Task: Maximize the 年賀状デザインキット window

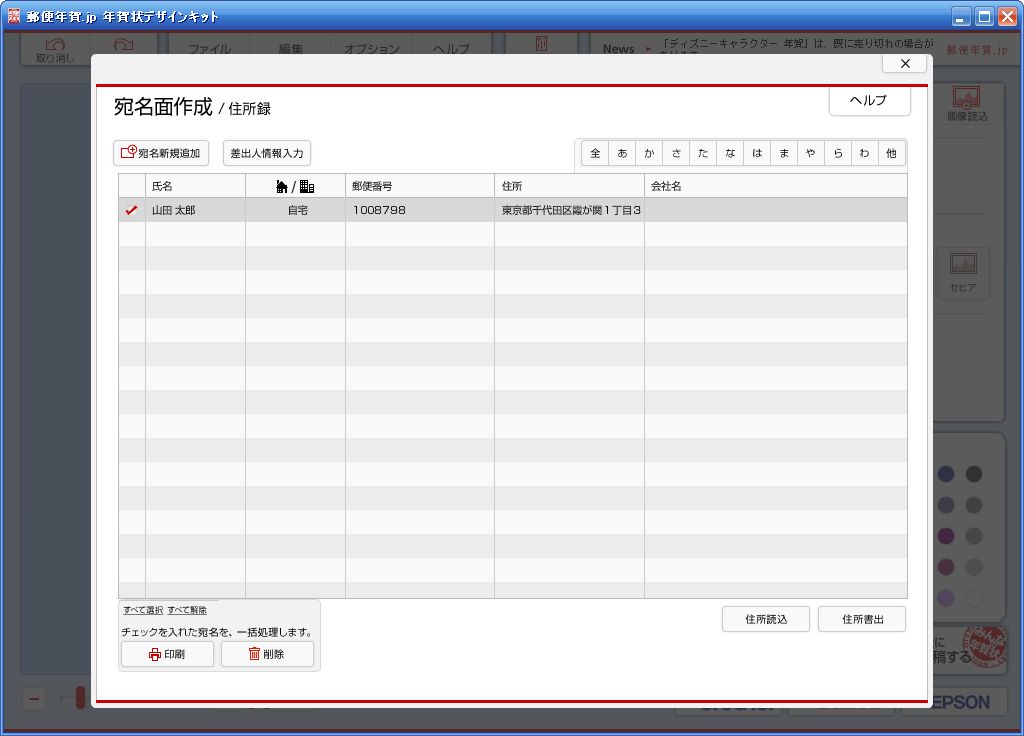Action: (985, 16)
